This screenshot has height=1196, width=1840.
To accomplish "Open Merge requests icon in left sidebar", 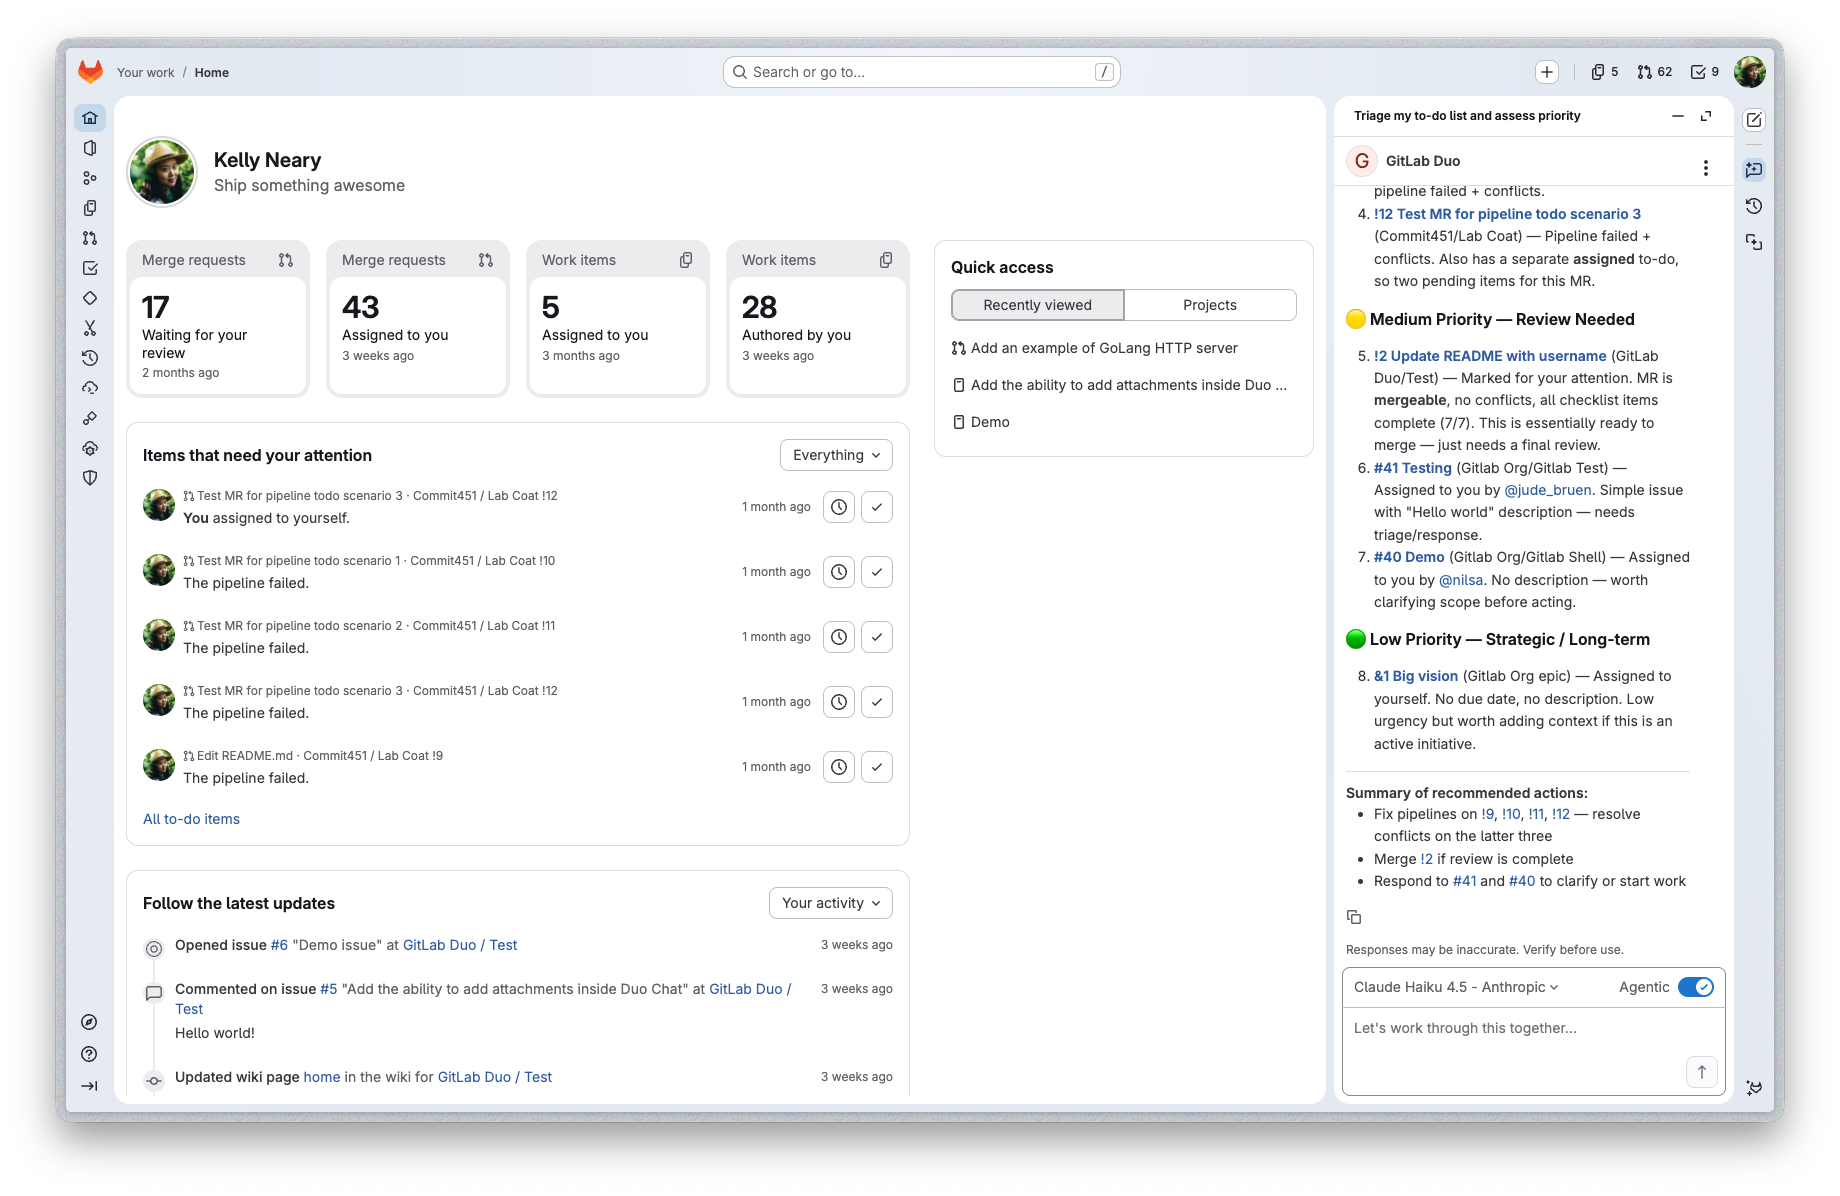I will 90,238.
